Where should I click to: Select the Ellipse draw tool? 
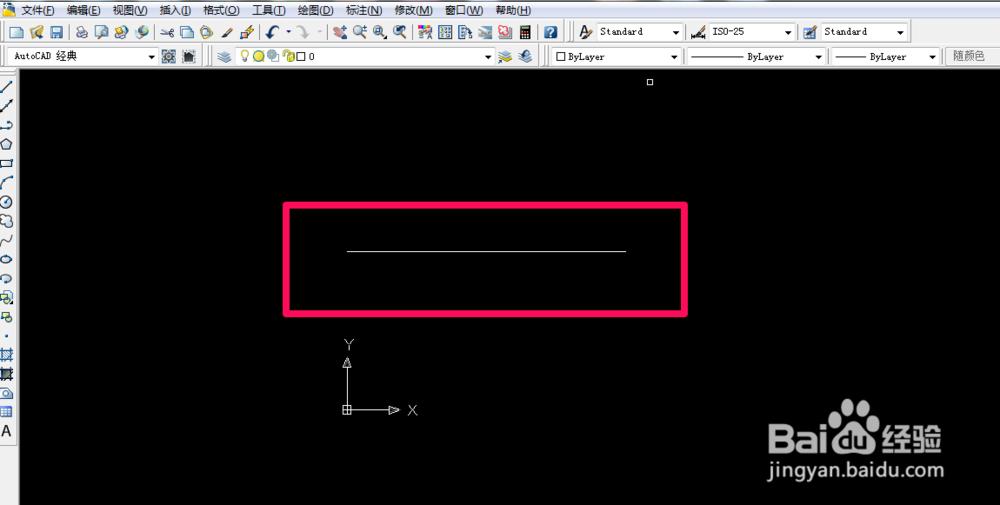click(6, 260)
